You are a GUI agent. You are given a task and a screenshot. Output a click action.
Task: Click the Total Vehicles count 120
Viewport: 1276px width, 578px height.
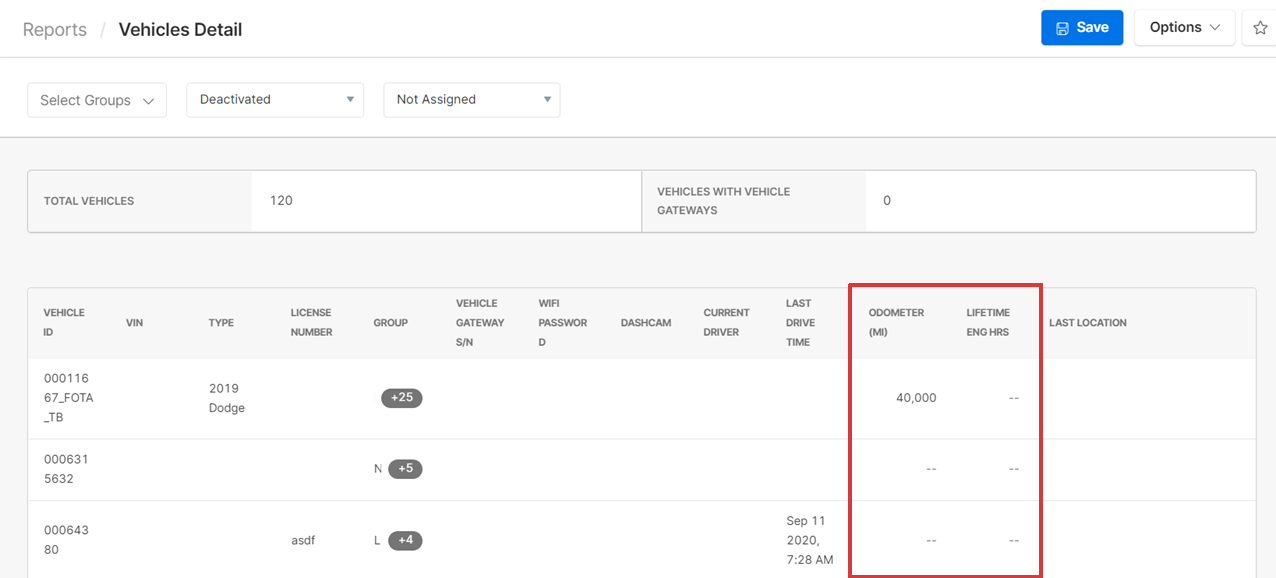(281, 201)
